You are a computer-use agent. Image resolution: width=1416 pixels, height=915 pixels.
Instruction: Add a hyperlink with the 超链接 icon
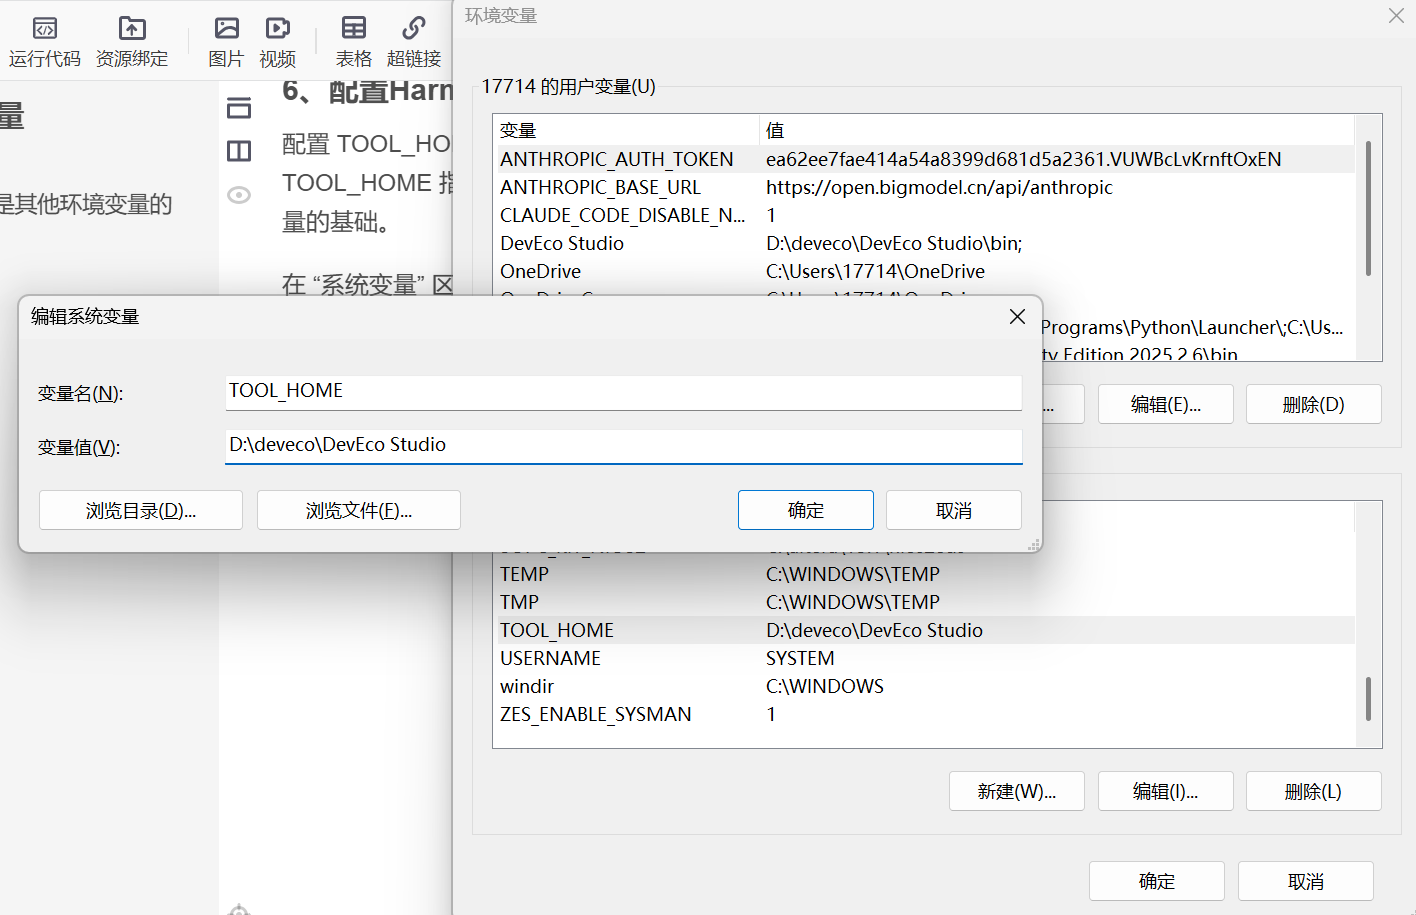414,28
